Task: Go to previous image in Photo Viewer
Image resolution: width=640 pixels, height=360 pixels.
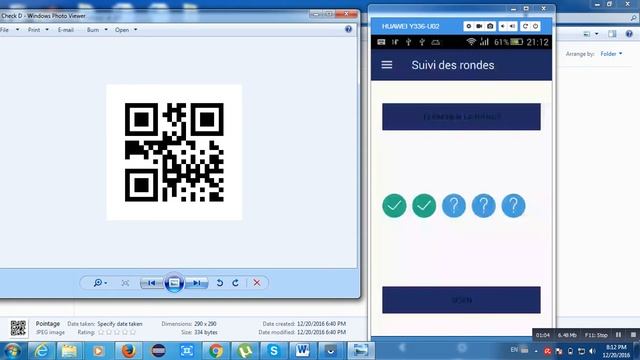Action: point(152,283)
